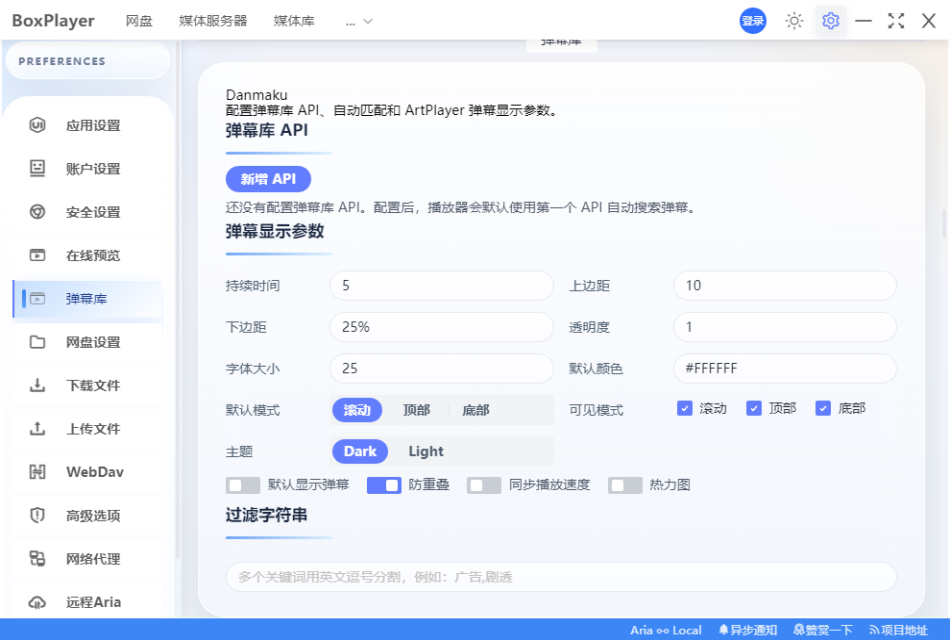Click the 应用设置 sidebar icon

(38, 125)
